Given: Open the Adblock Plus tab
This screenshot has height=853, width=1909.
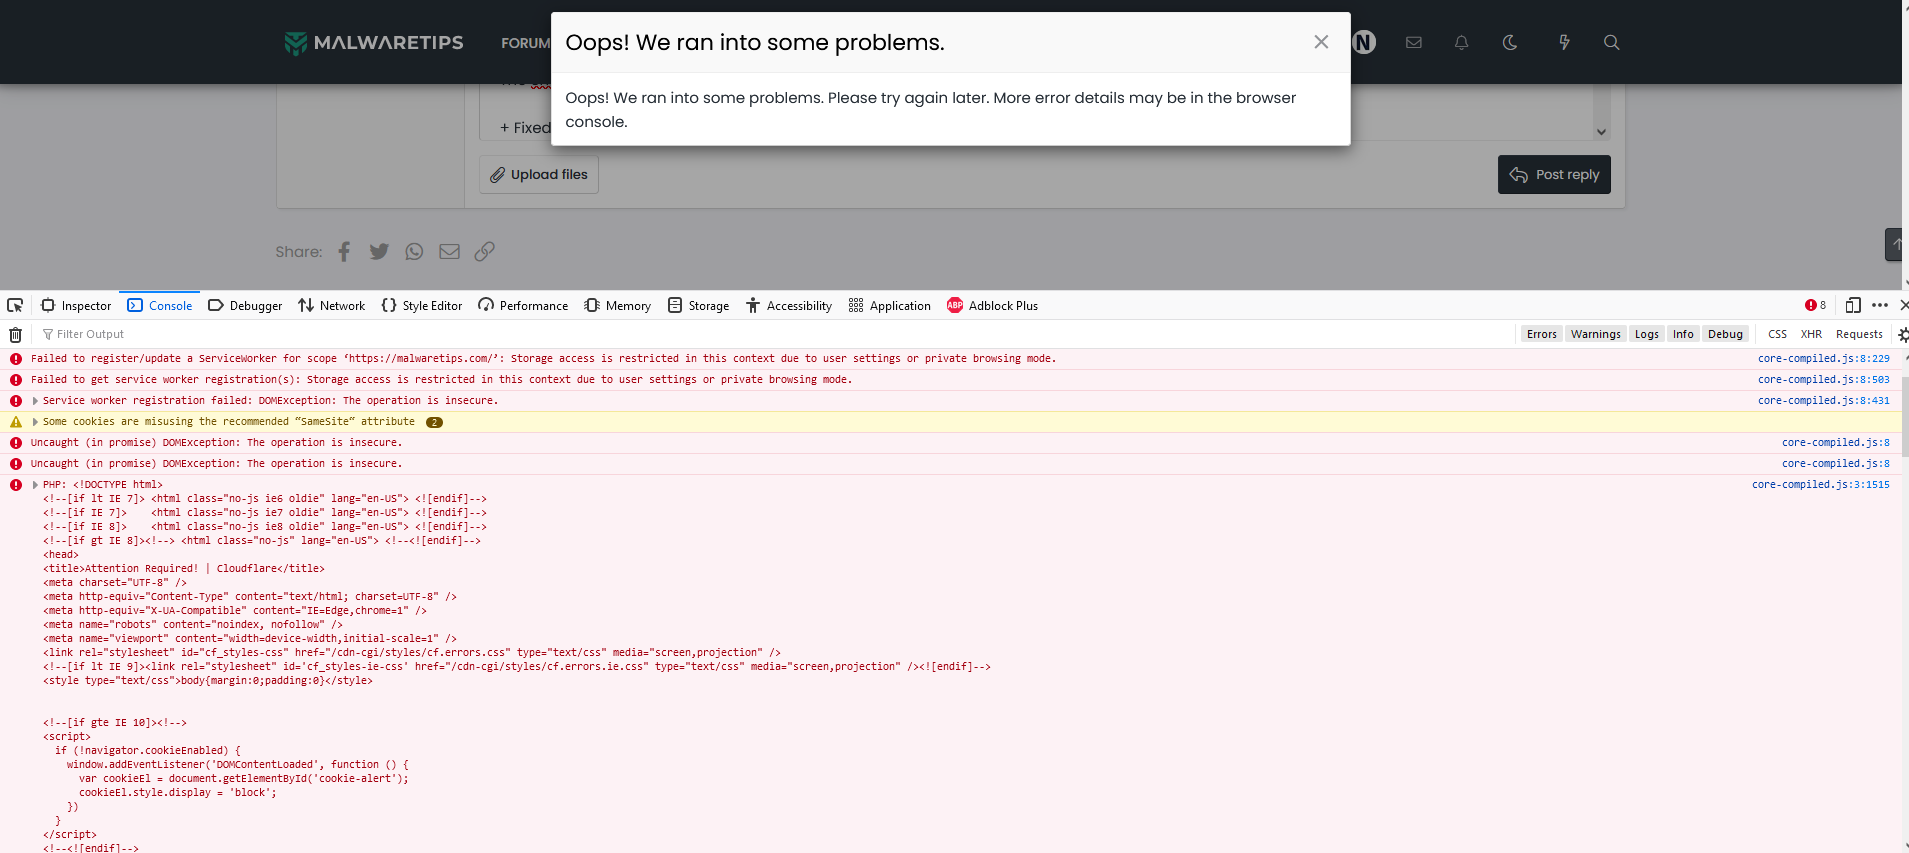Looking at the screenshot, I should (x=993, y=305).
